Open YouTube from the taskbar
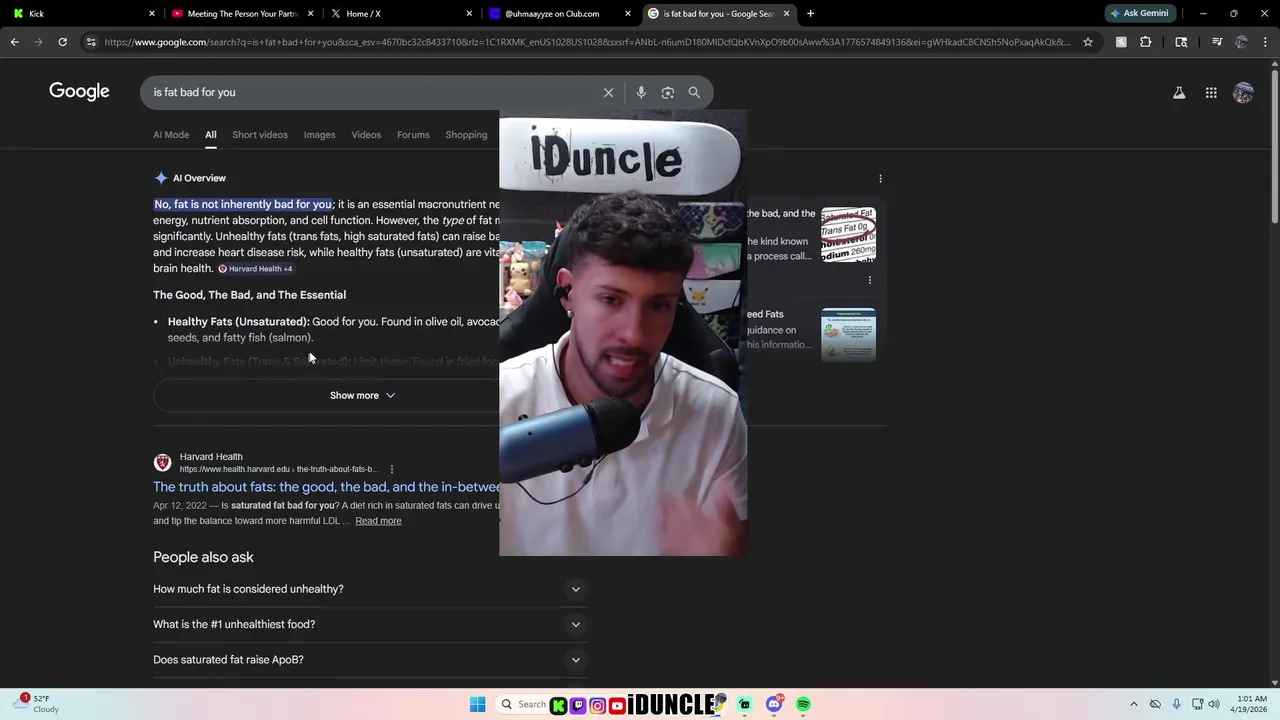Viewport: 1280px width, 720px height. [617, 705]
